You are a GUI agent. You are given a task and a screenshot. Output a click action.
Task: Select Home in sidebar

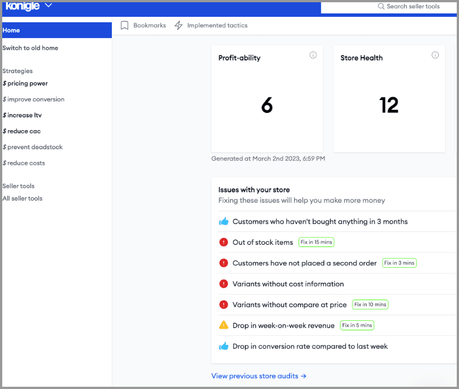coord(57,30)
